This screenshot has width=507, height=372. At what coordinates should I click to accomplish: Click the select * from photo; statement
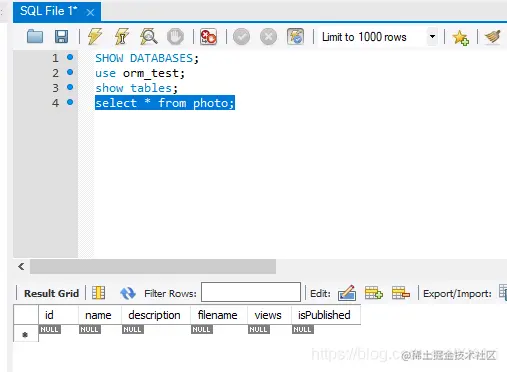[165, 103]
